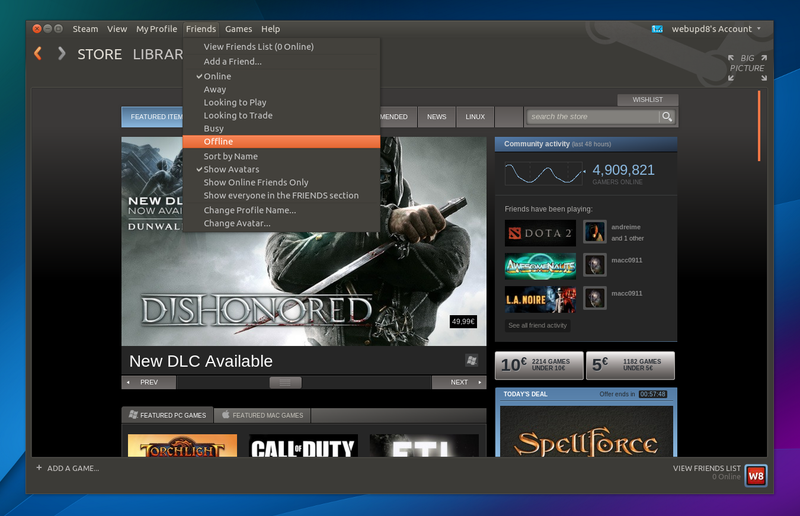
Task: Toggle Show everyone in the FRIENDS section
Action: coord(281,195)
